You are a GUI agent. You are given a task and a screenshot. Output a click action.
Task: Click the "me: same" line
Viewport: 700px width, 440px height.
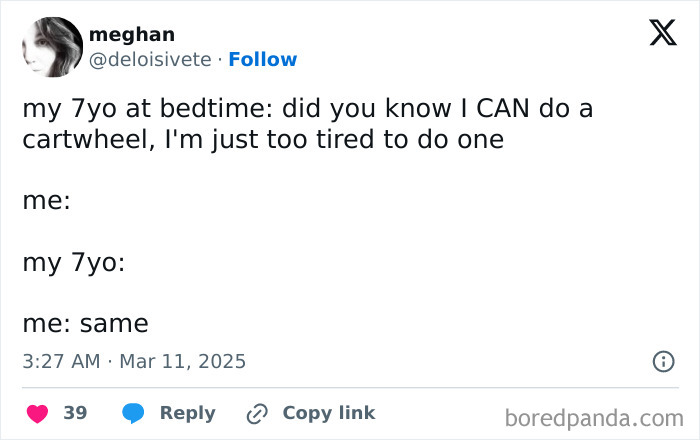click(x=85, y=324)
